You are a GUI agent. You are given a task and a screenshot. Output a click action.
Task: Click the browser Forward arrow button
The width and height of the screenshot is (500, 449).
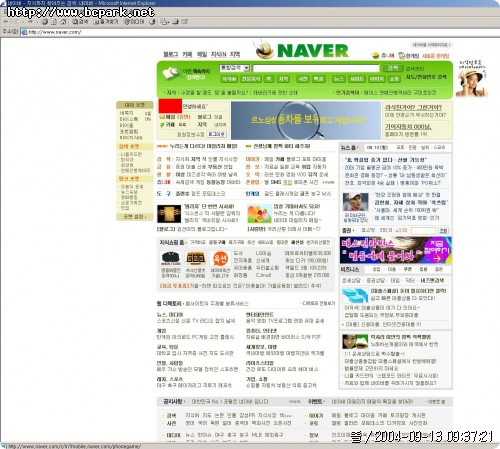tap(30, 22)
